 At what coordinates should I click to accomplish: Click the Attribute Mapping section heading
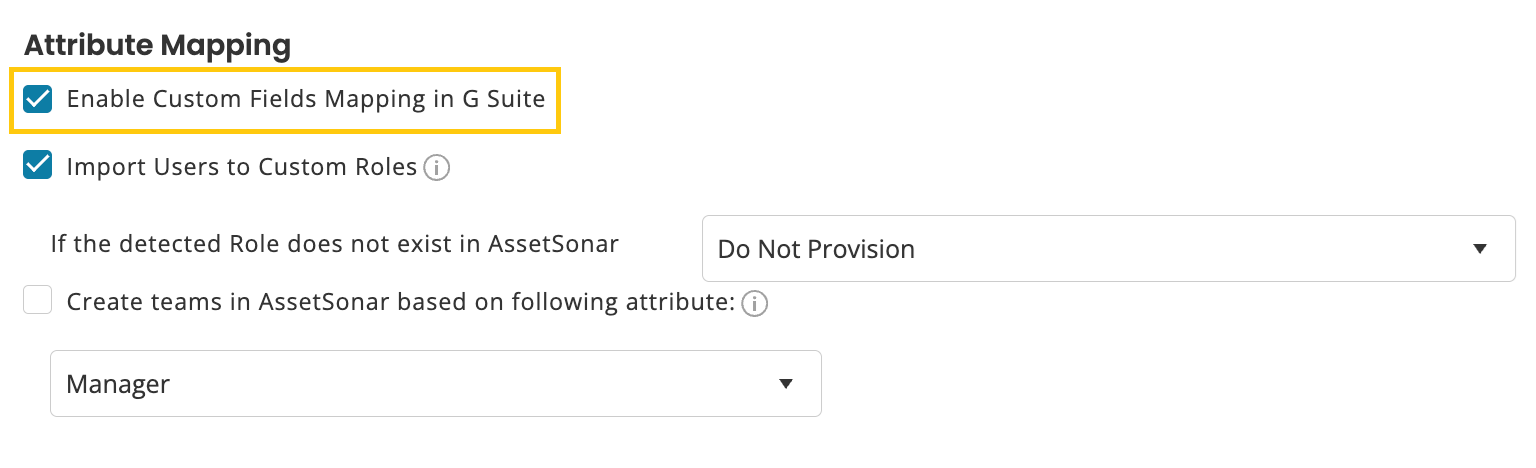click(x=157, y=45)
